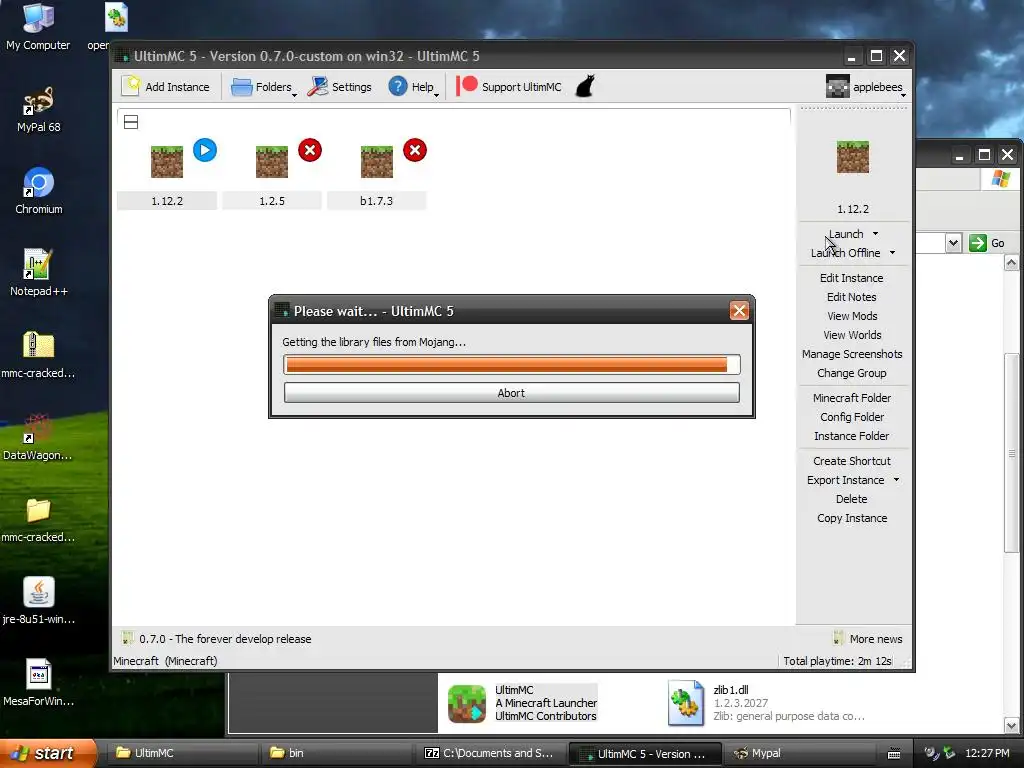This screenshot has height=768, width=1024.
Task: Click the black cat icon in toolbar
Action: pos(585,86)
